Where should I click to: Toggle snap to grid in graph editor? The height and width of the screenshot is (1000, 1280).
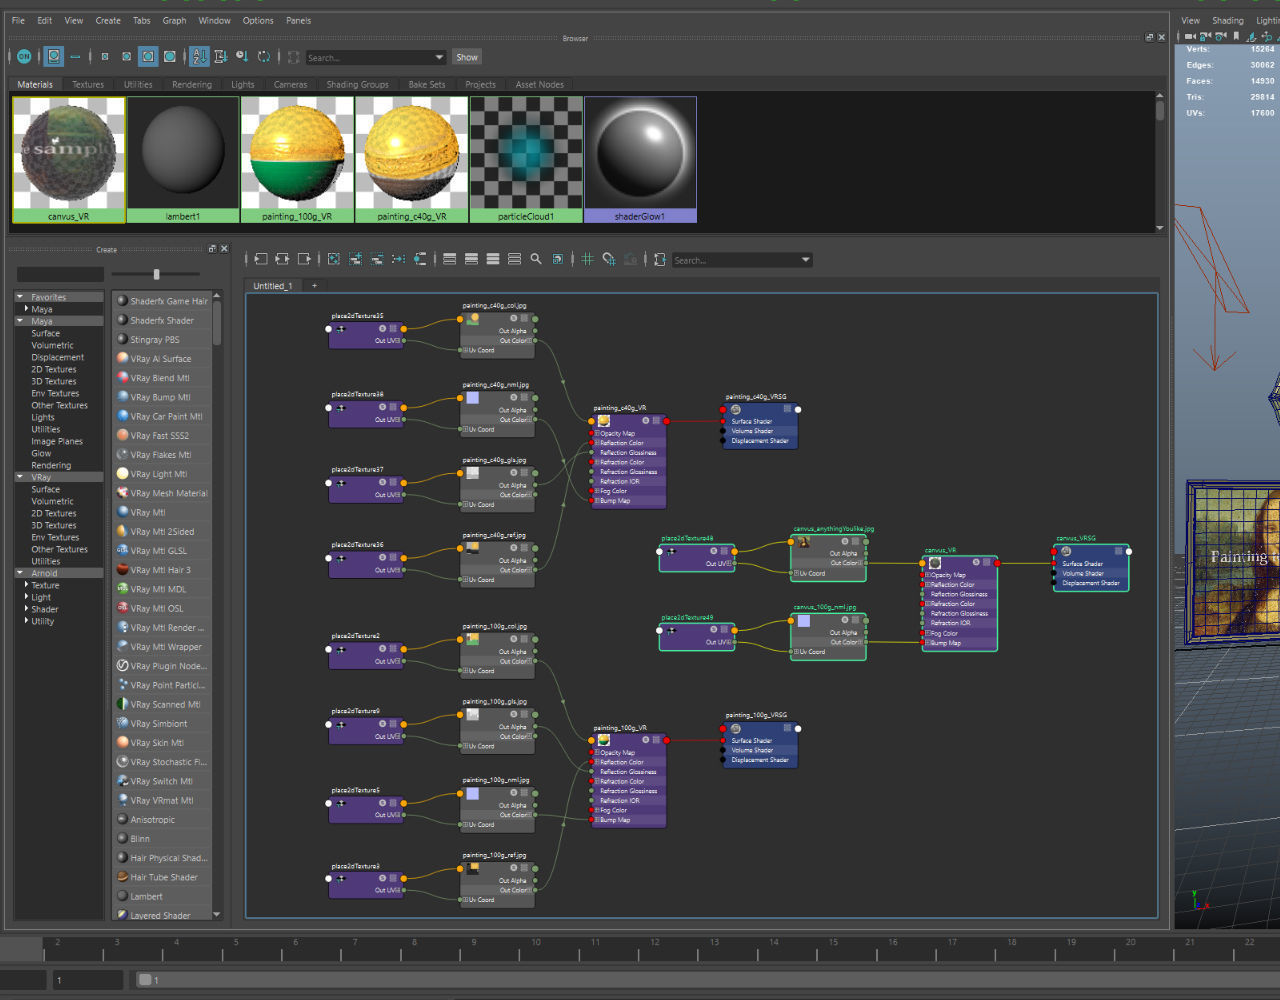point(609,259)
